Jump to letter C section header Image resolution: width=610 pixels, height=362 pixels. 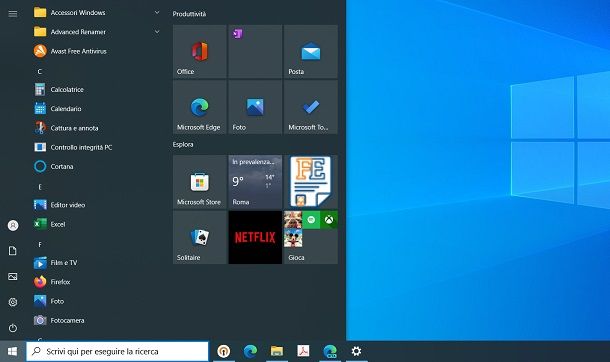tap(40, 72)
